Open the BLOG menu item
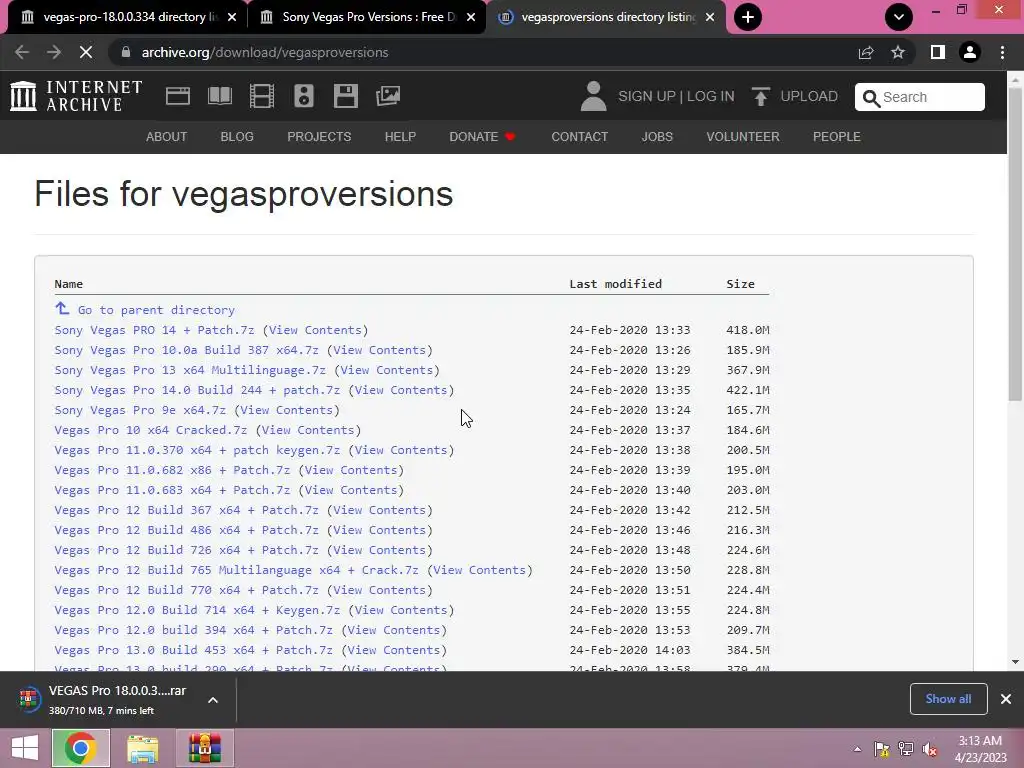Image resolution: width=1024 pixels, height=768 pixels. tap(237, 136)
